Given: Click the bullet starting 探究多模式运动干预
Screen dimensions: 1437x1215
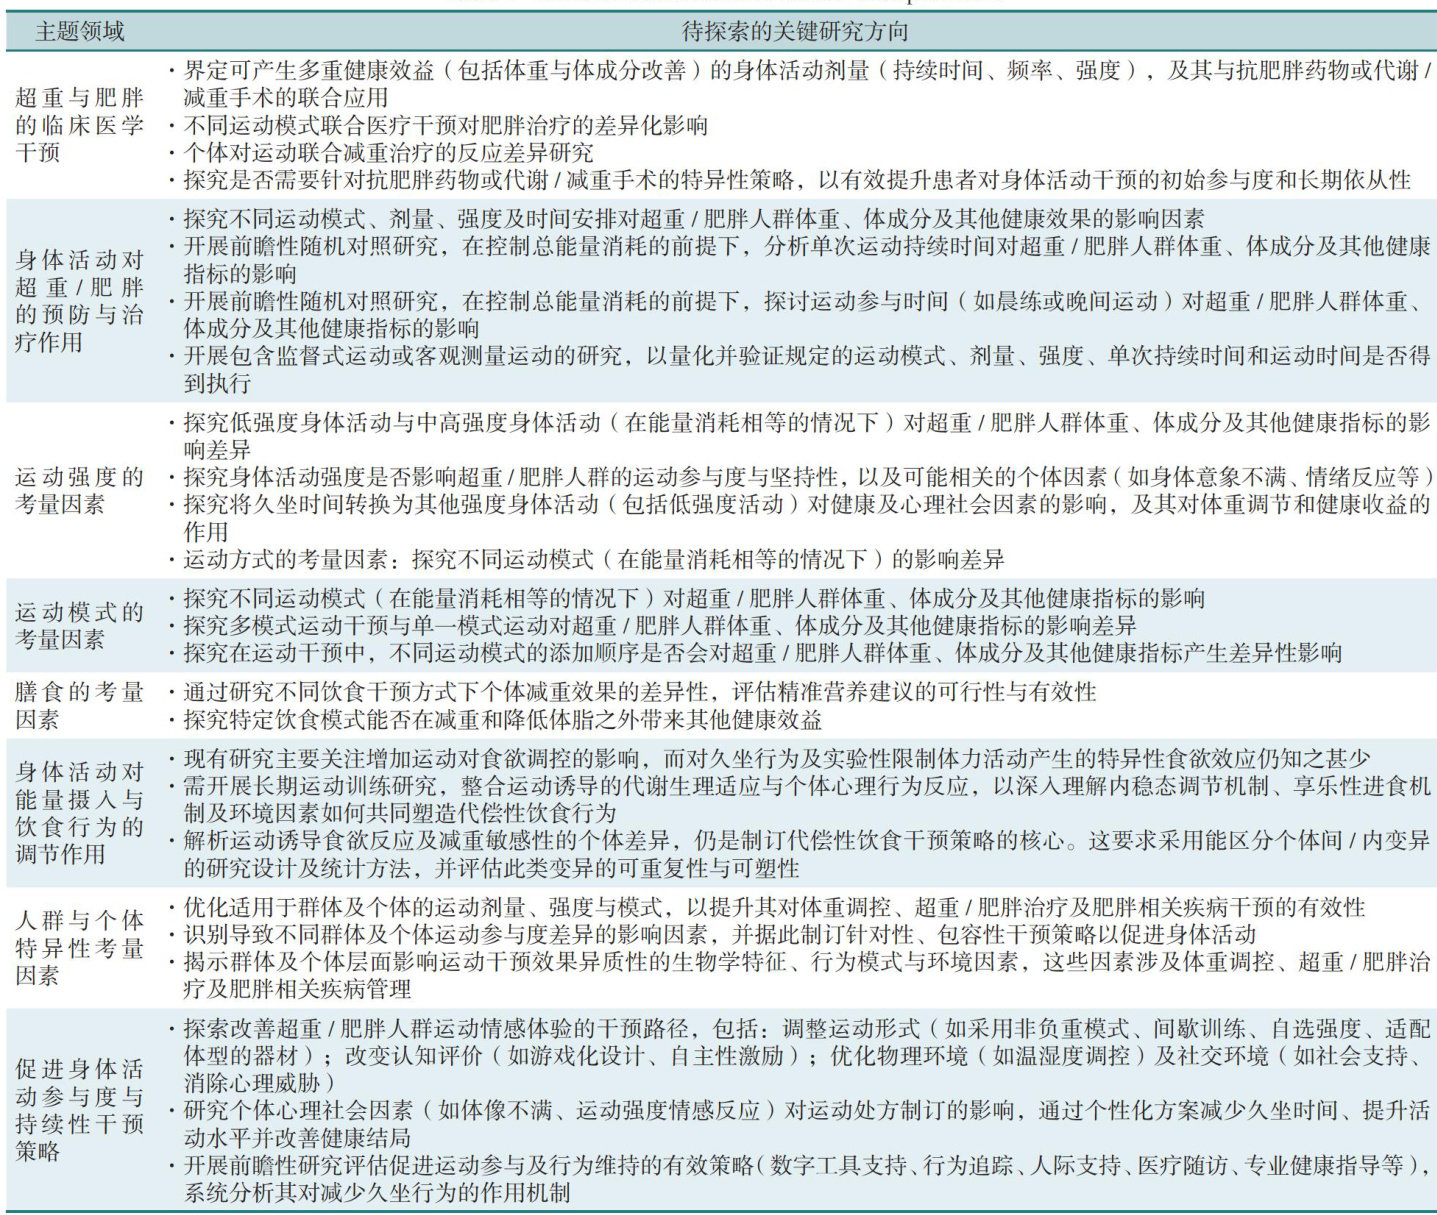Looking at the screenshot, I should [x=660, y=626].
